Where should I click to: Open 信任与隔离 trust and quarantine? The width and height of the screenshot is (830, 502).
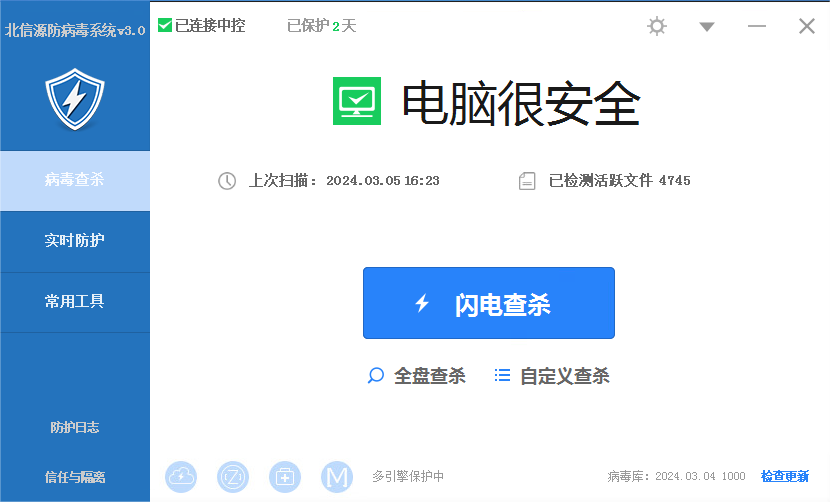[74, 477]
